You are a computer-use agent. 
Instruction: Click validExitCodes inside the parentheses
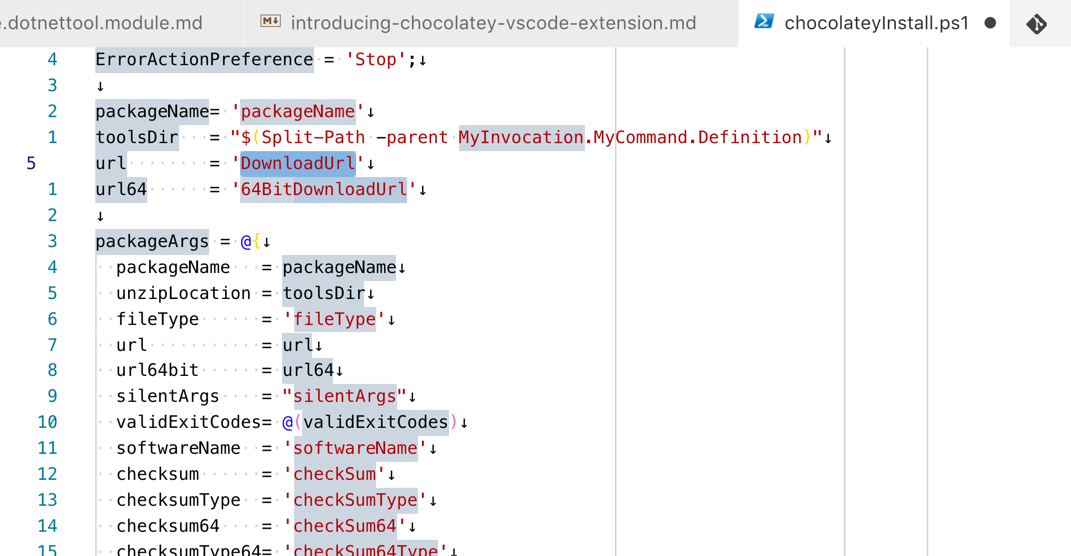(375, 422)
